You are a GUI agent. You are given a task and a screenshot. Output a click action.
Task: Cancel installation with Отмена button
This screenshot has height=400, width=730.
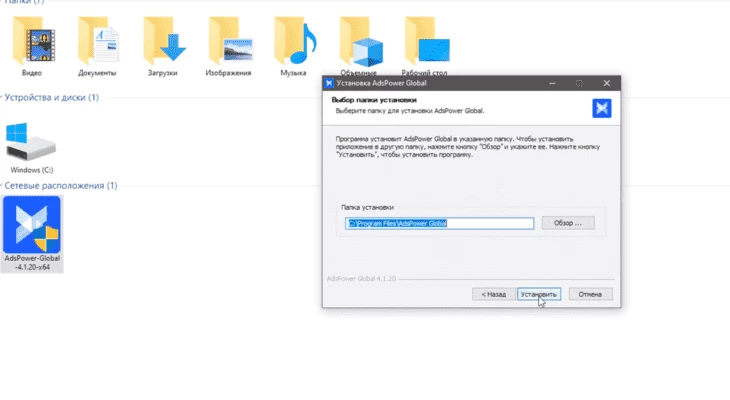click(590, 294)
